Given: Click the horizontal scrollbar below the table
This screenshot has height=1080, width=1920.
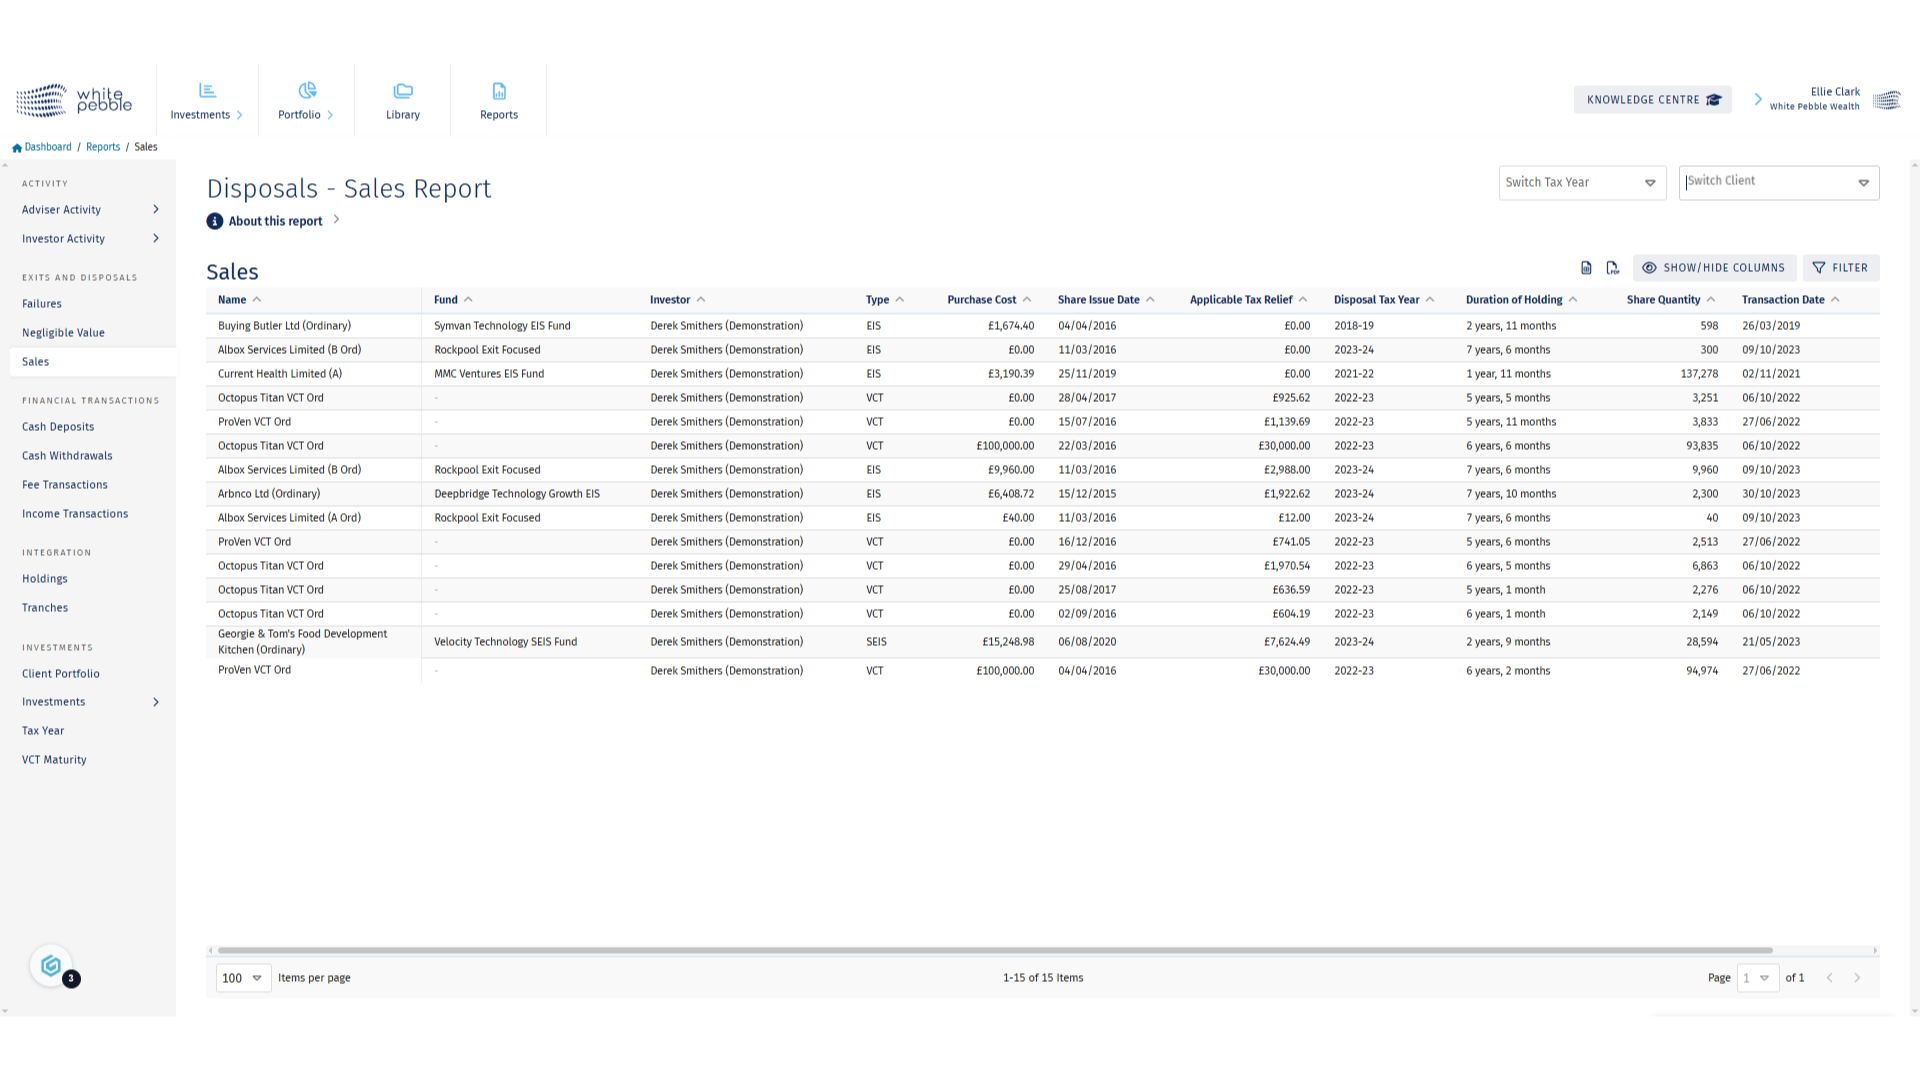Looking at the screenshot, I should (994, 951).
